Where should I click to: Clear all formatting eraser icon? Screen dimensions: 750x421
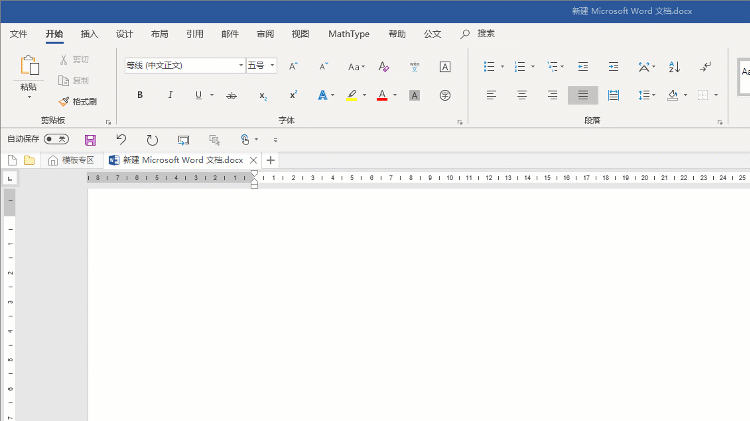[384, 66]
